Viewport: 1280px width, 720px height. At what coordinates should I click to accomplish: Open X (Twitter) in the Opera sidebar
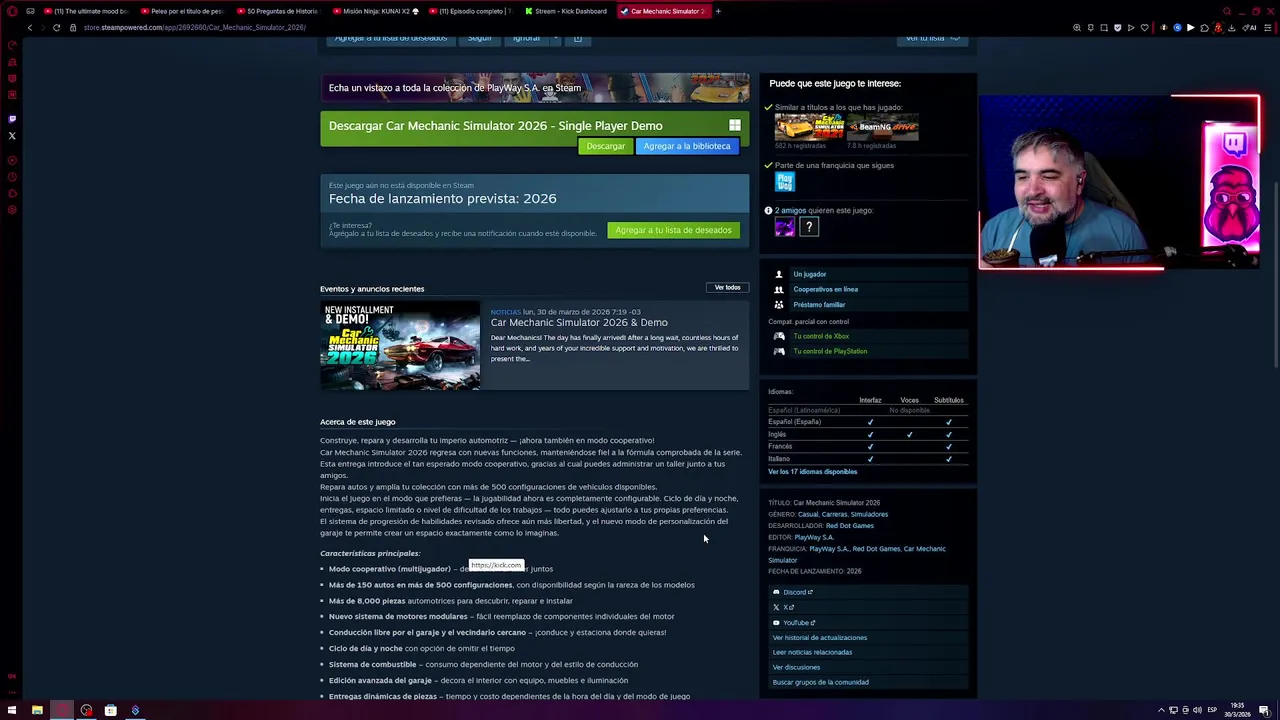[x=12, y=135]
